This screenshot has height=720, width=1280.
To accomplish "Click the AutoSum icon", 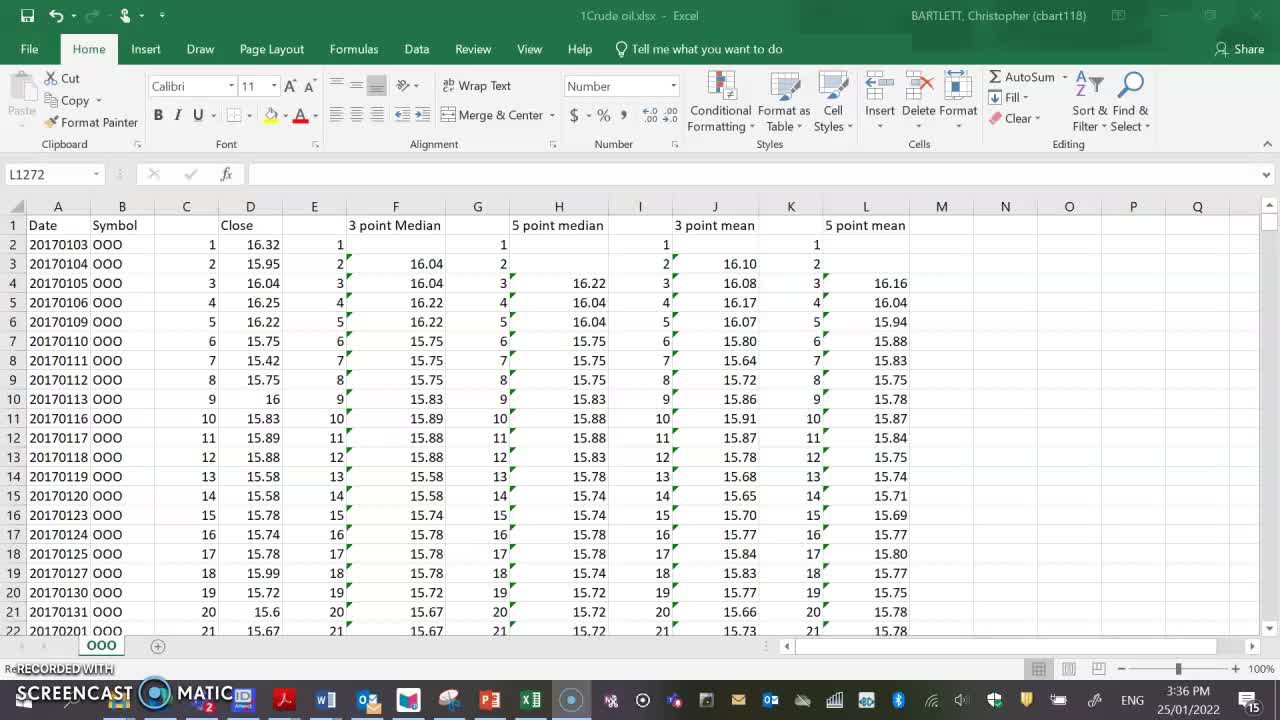I will [996, 76].
